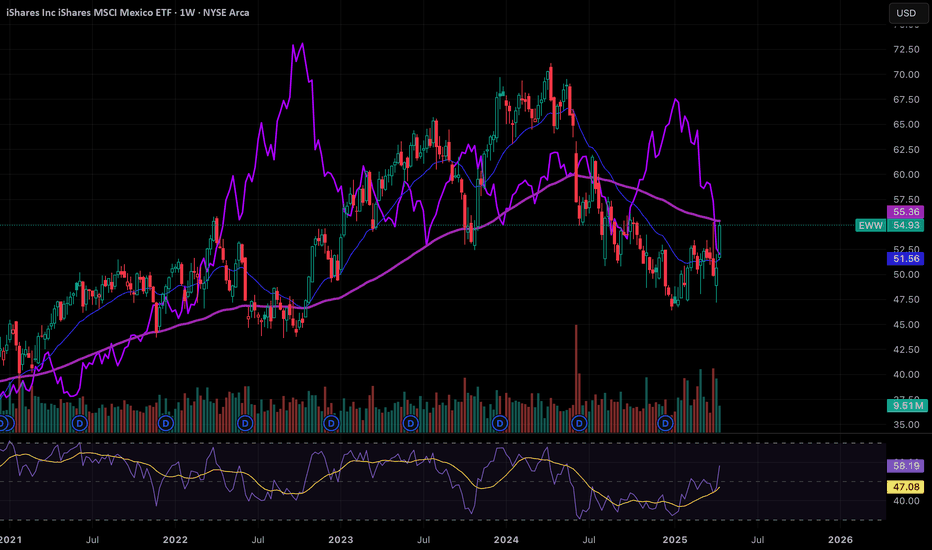Image resolution: width=932 pixels, height=550 pixels.
Task: Click the yellow 47.08 RSI average label
Action: point(906,486)
